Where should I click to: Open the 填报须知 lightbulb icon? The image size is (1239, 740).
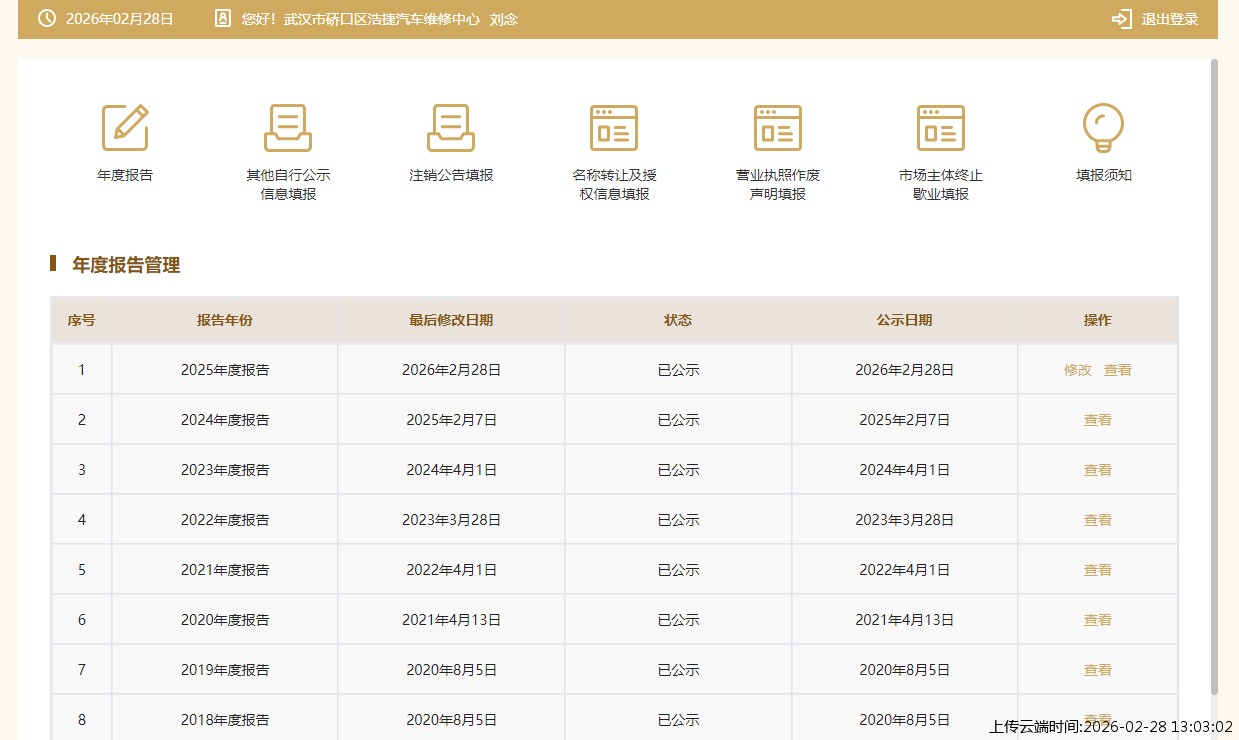[x=1103, y=128]
